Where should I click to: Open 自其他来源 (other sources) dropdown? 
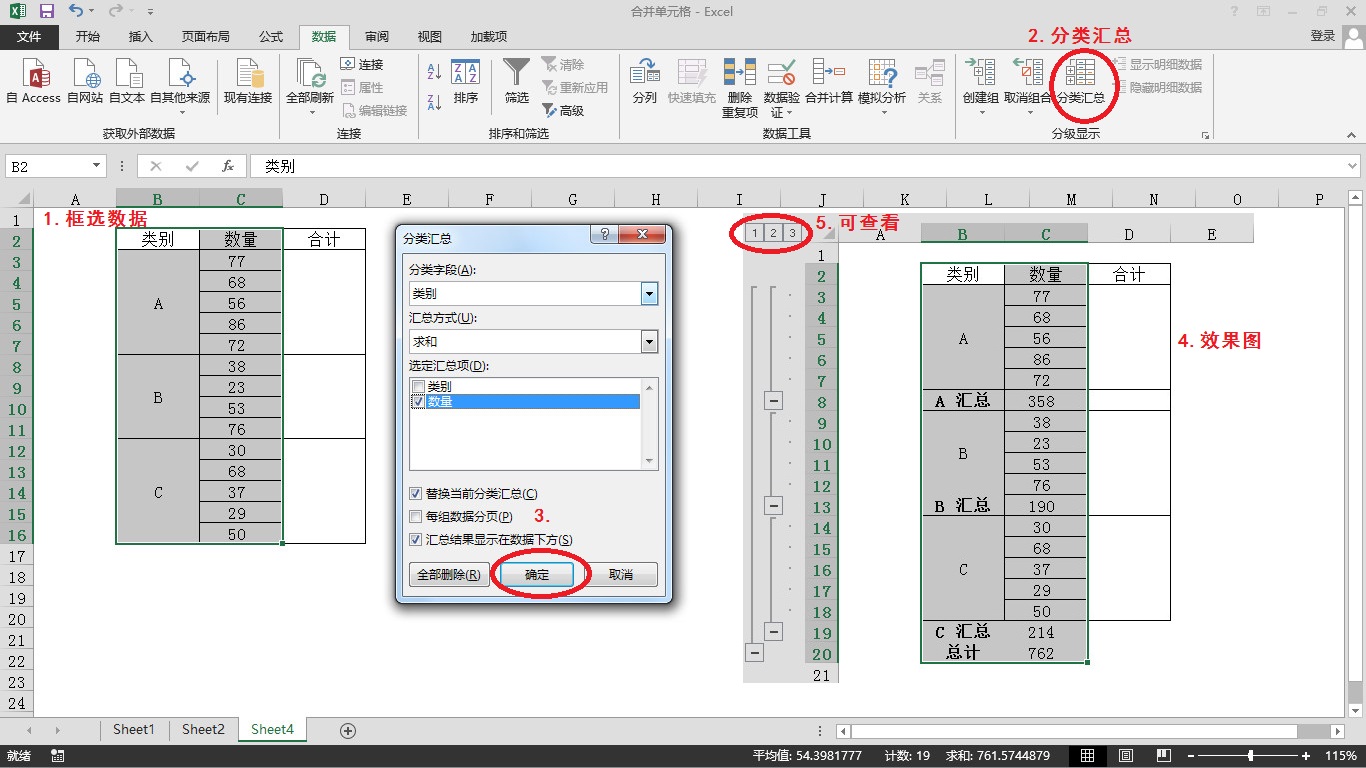click(180, 85)
